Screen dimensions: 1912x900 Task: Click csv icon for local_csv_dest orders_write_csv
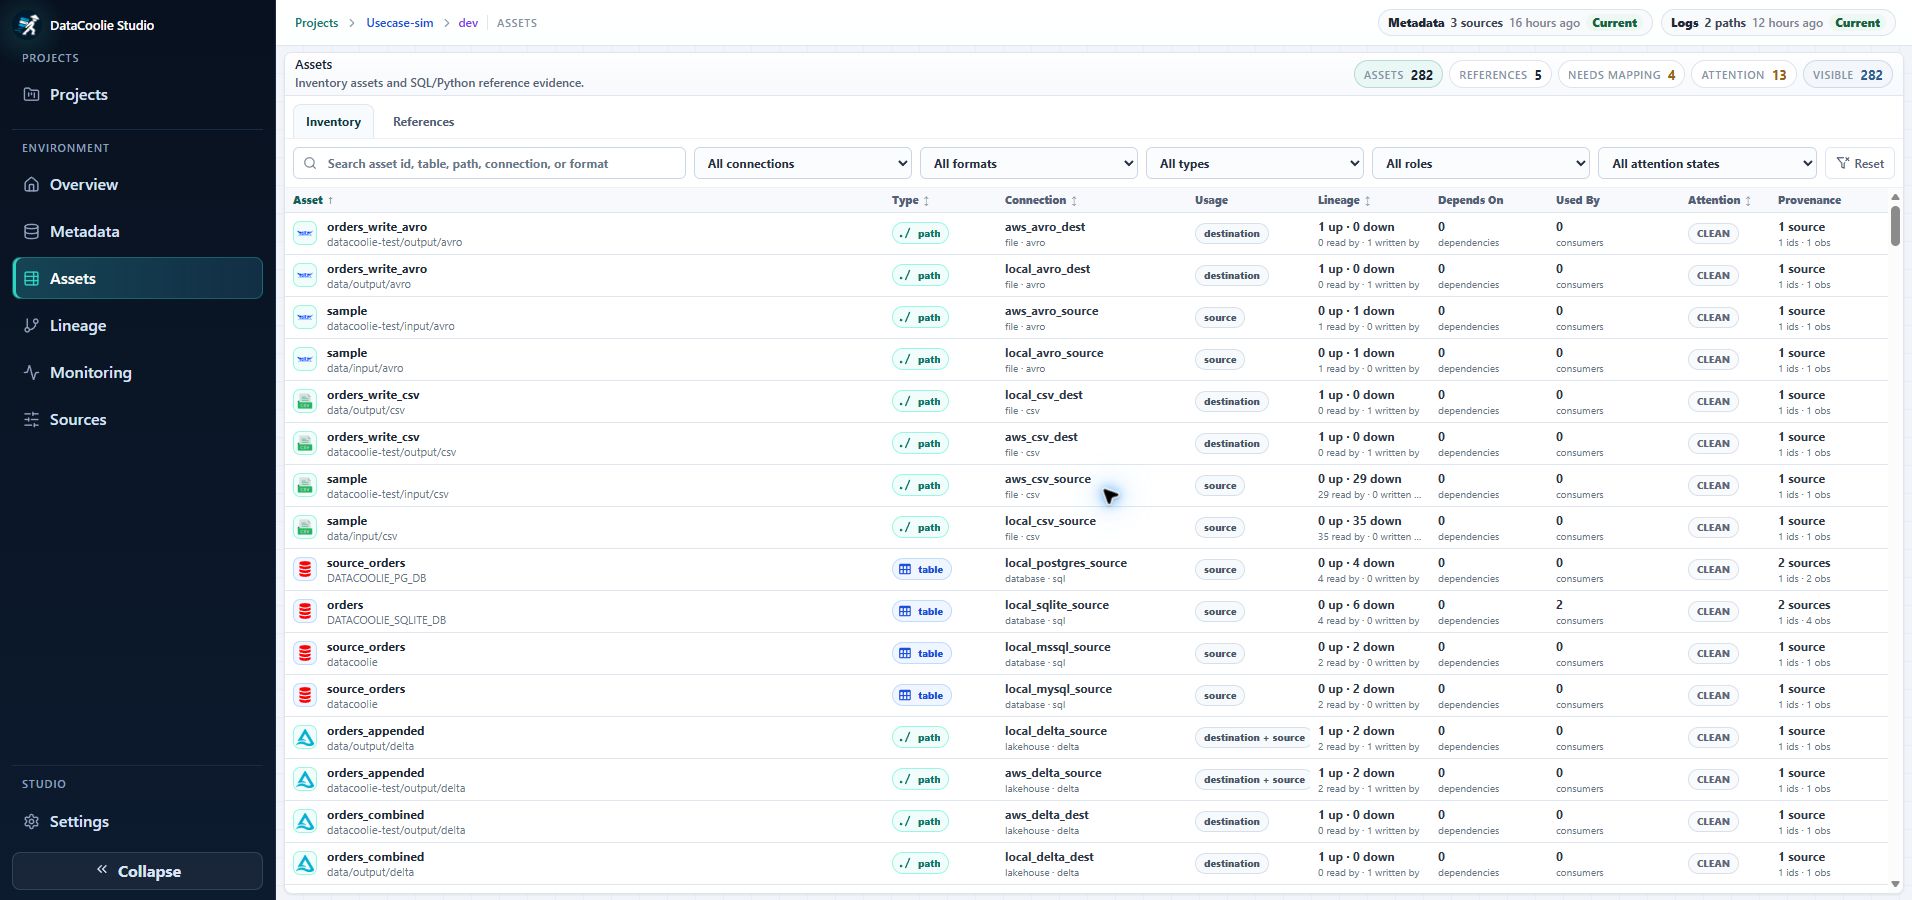coord(305,402)
